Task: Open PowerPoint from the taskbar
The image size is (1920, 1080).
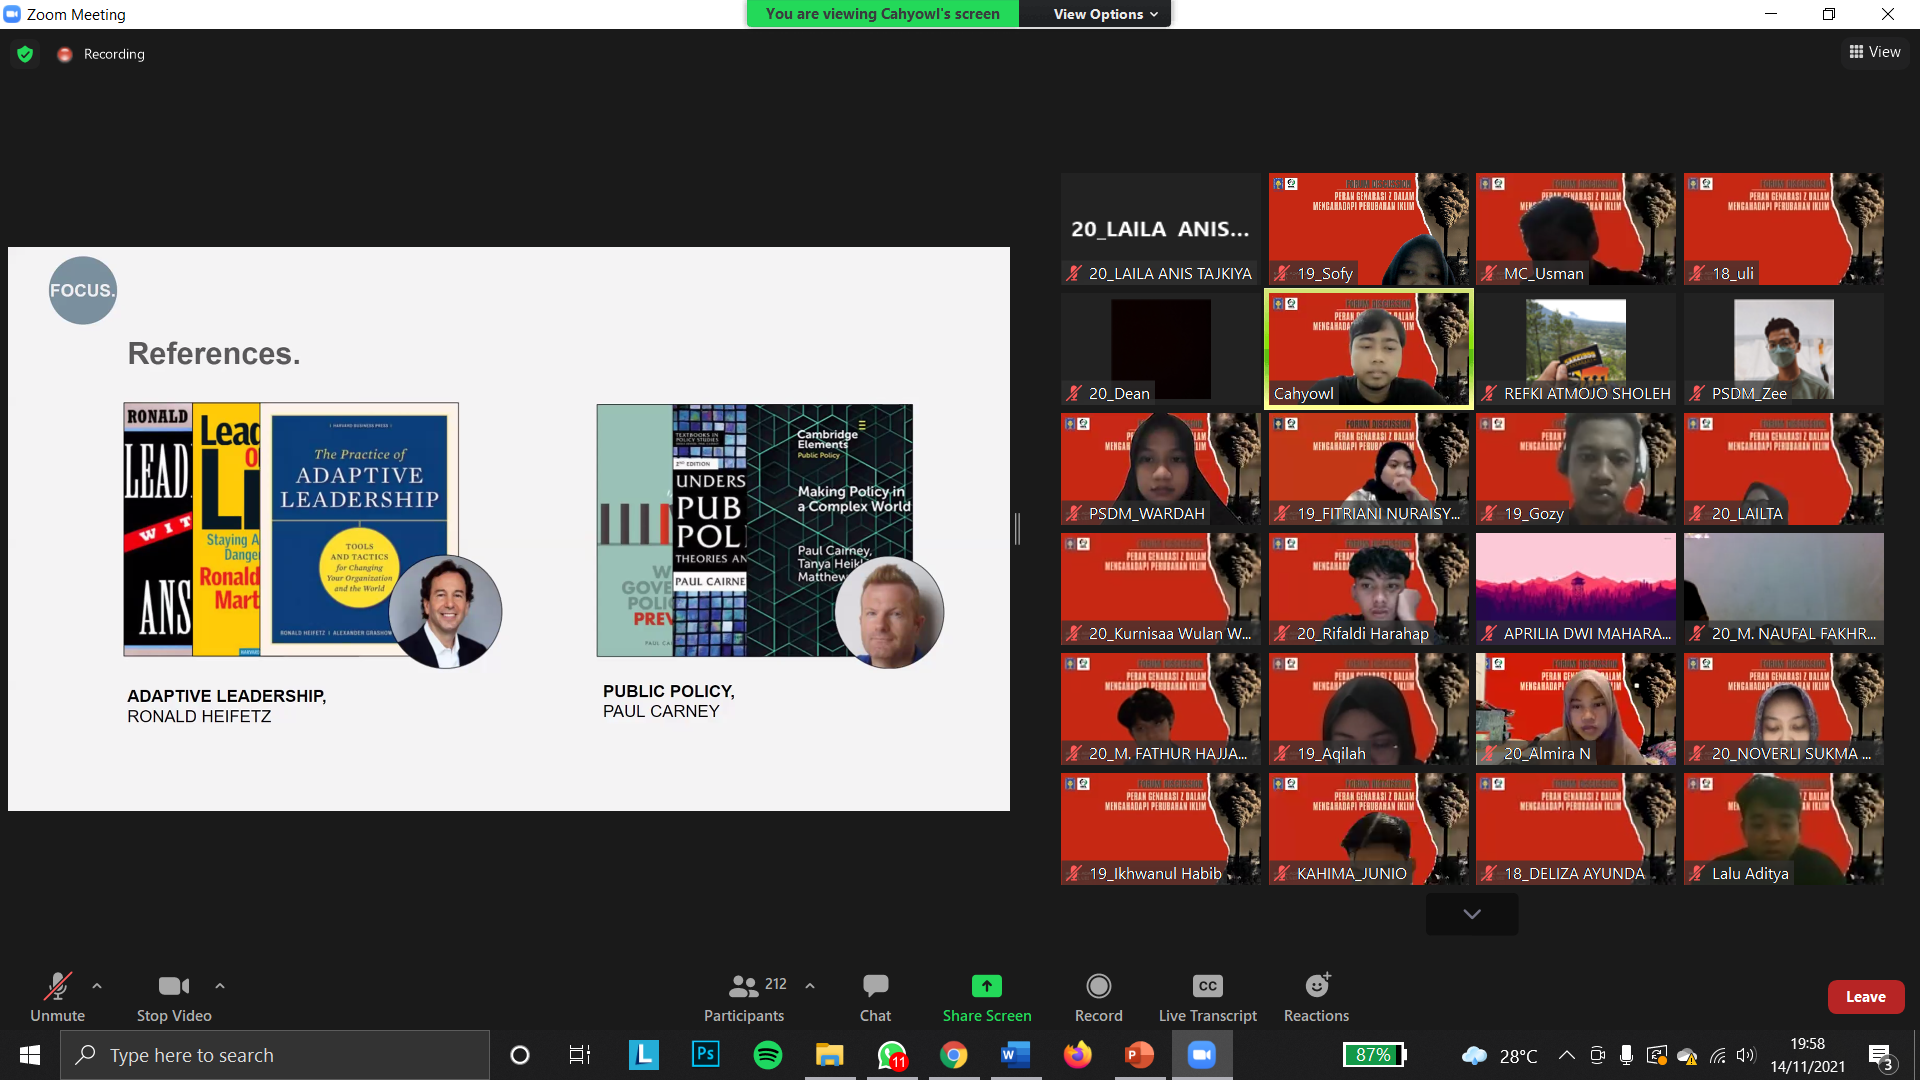Action: (x=1140, y=1055)
